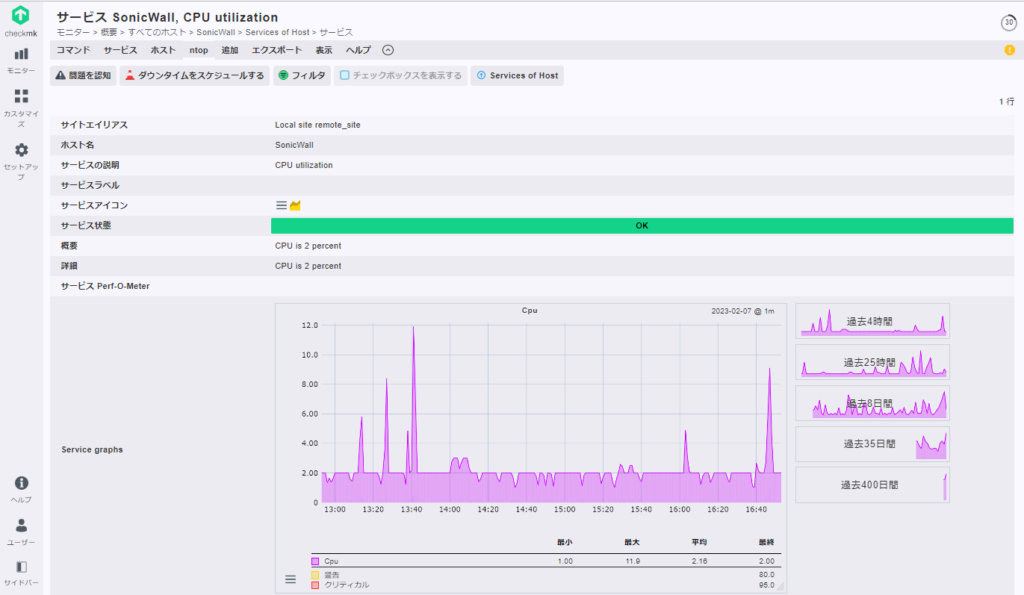This screenshot has height=595, width=1024.
Task: Open the ヘルプ menu in the menu bar
Action: coord(358,50)
